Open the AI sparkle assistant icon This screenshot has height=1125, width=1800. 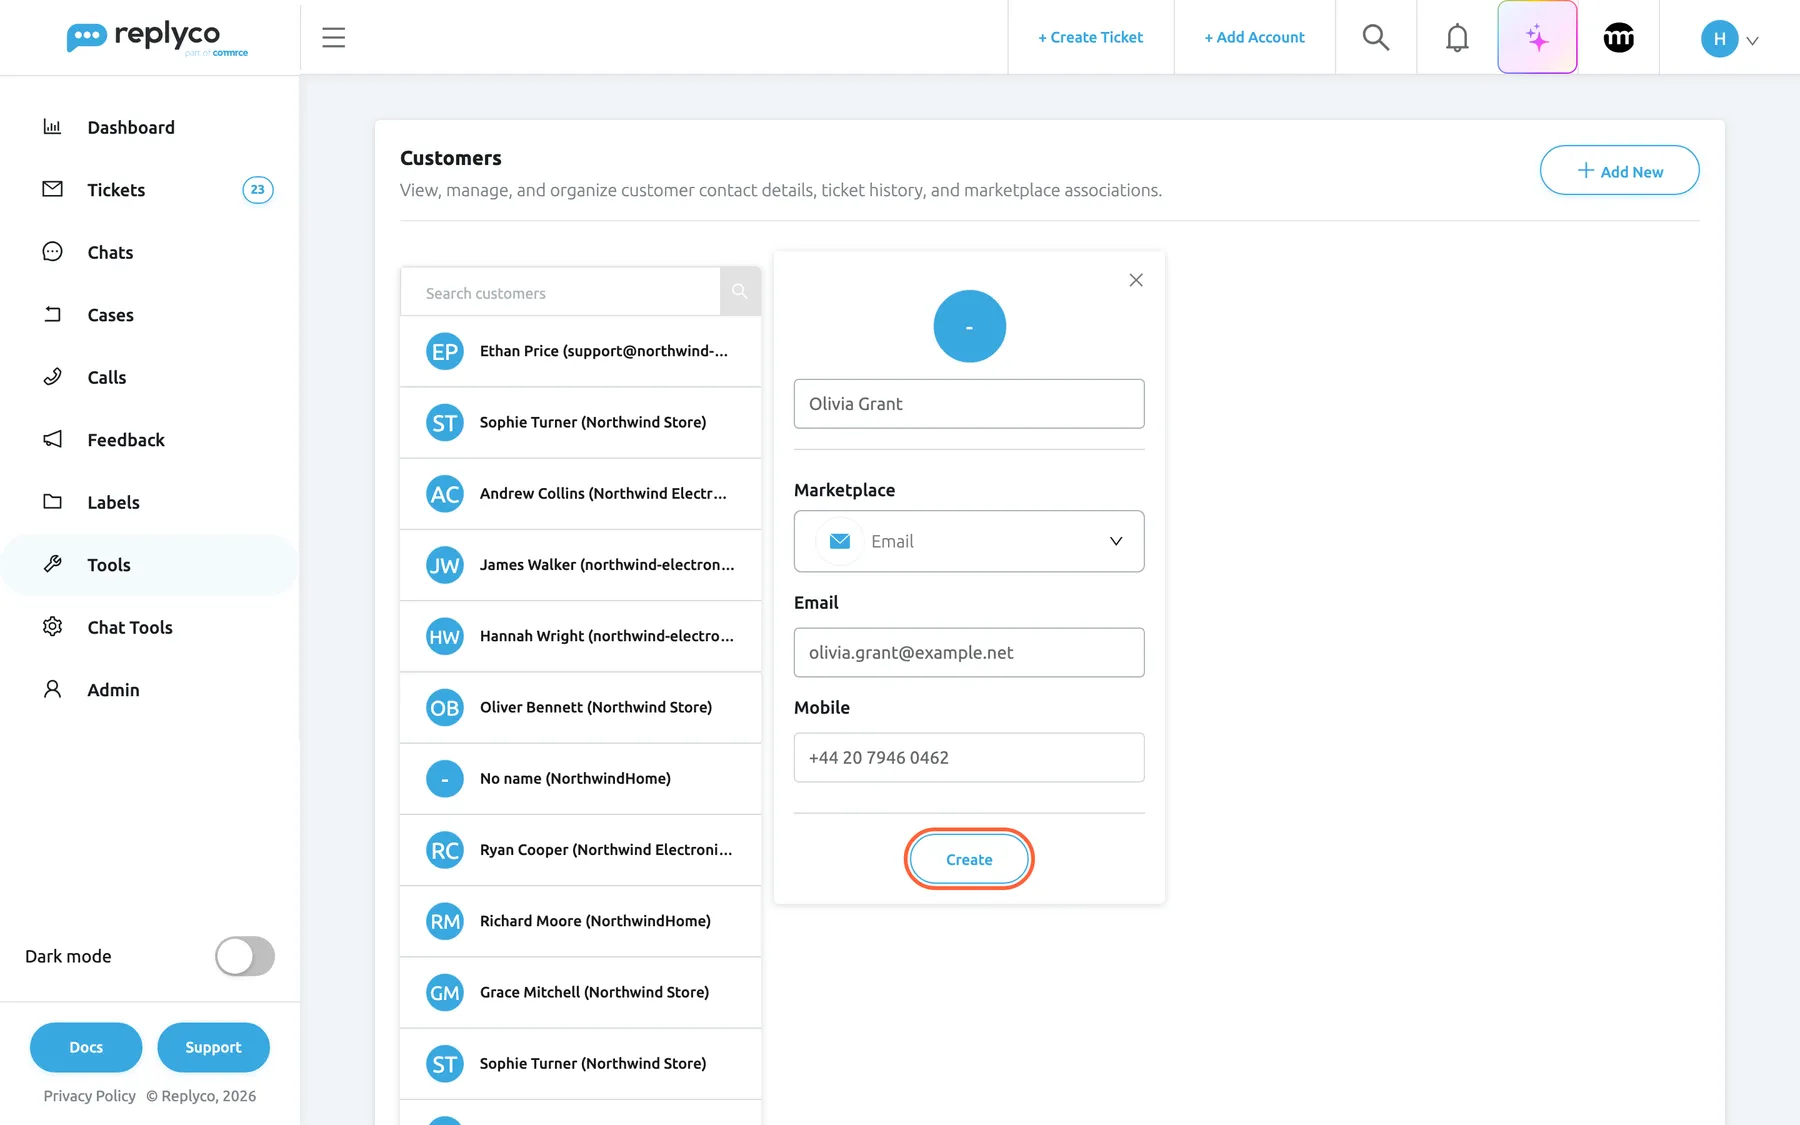point(1537,37)
